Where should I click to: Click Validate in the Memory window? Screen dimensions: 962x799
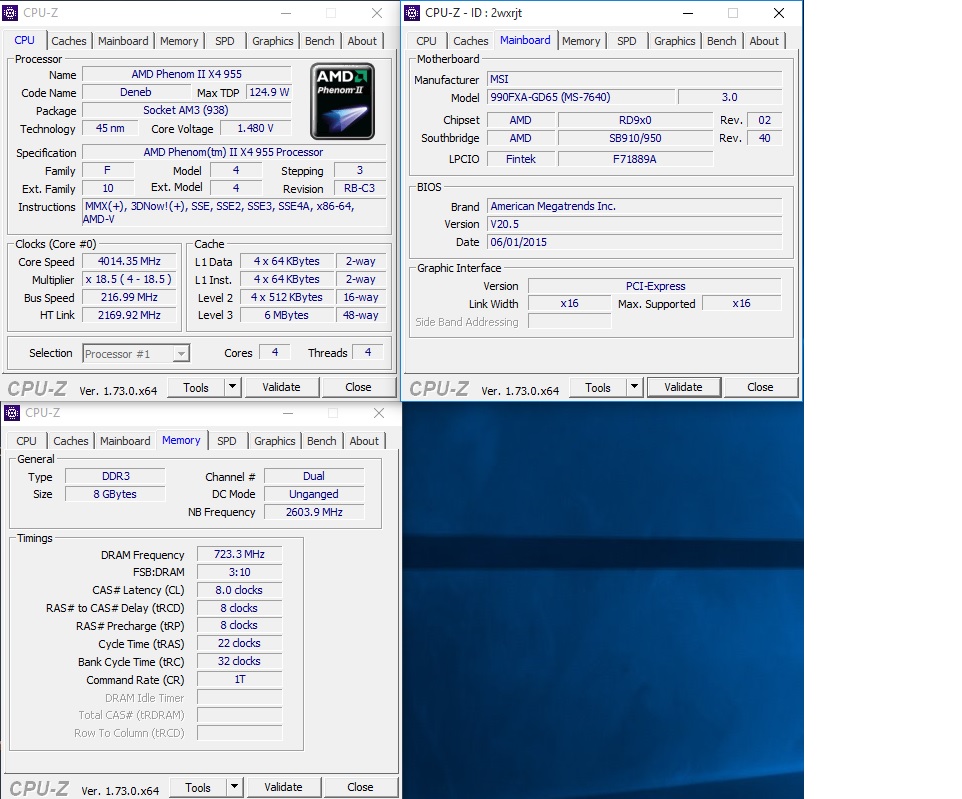click(283, 788)
